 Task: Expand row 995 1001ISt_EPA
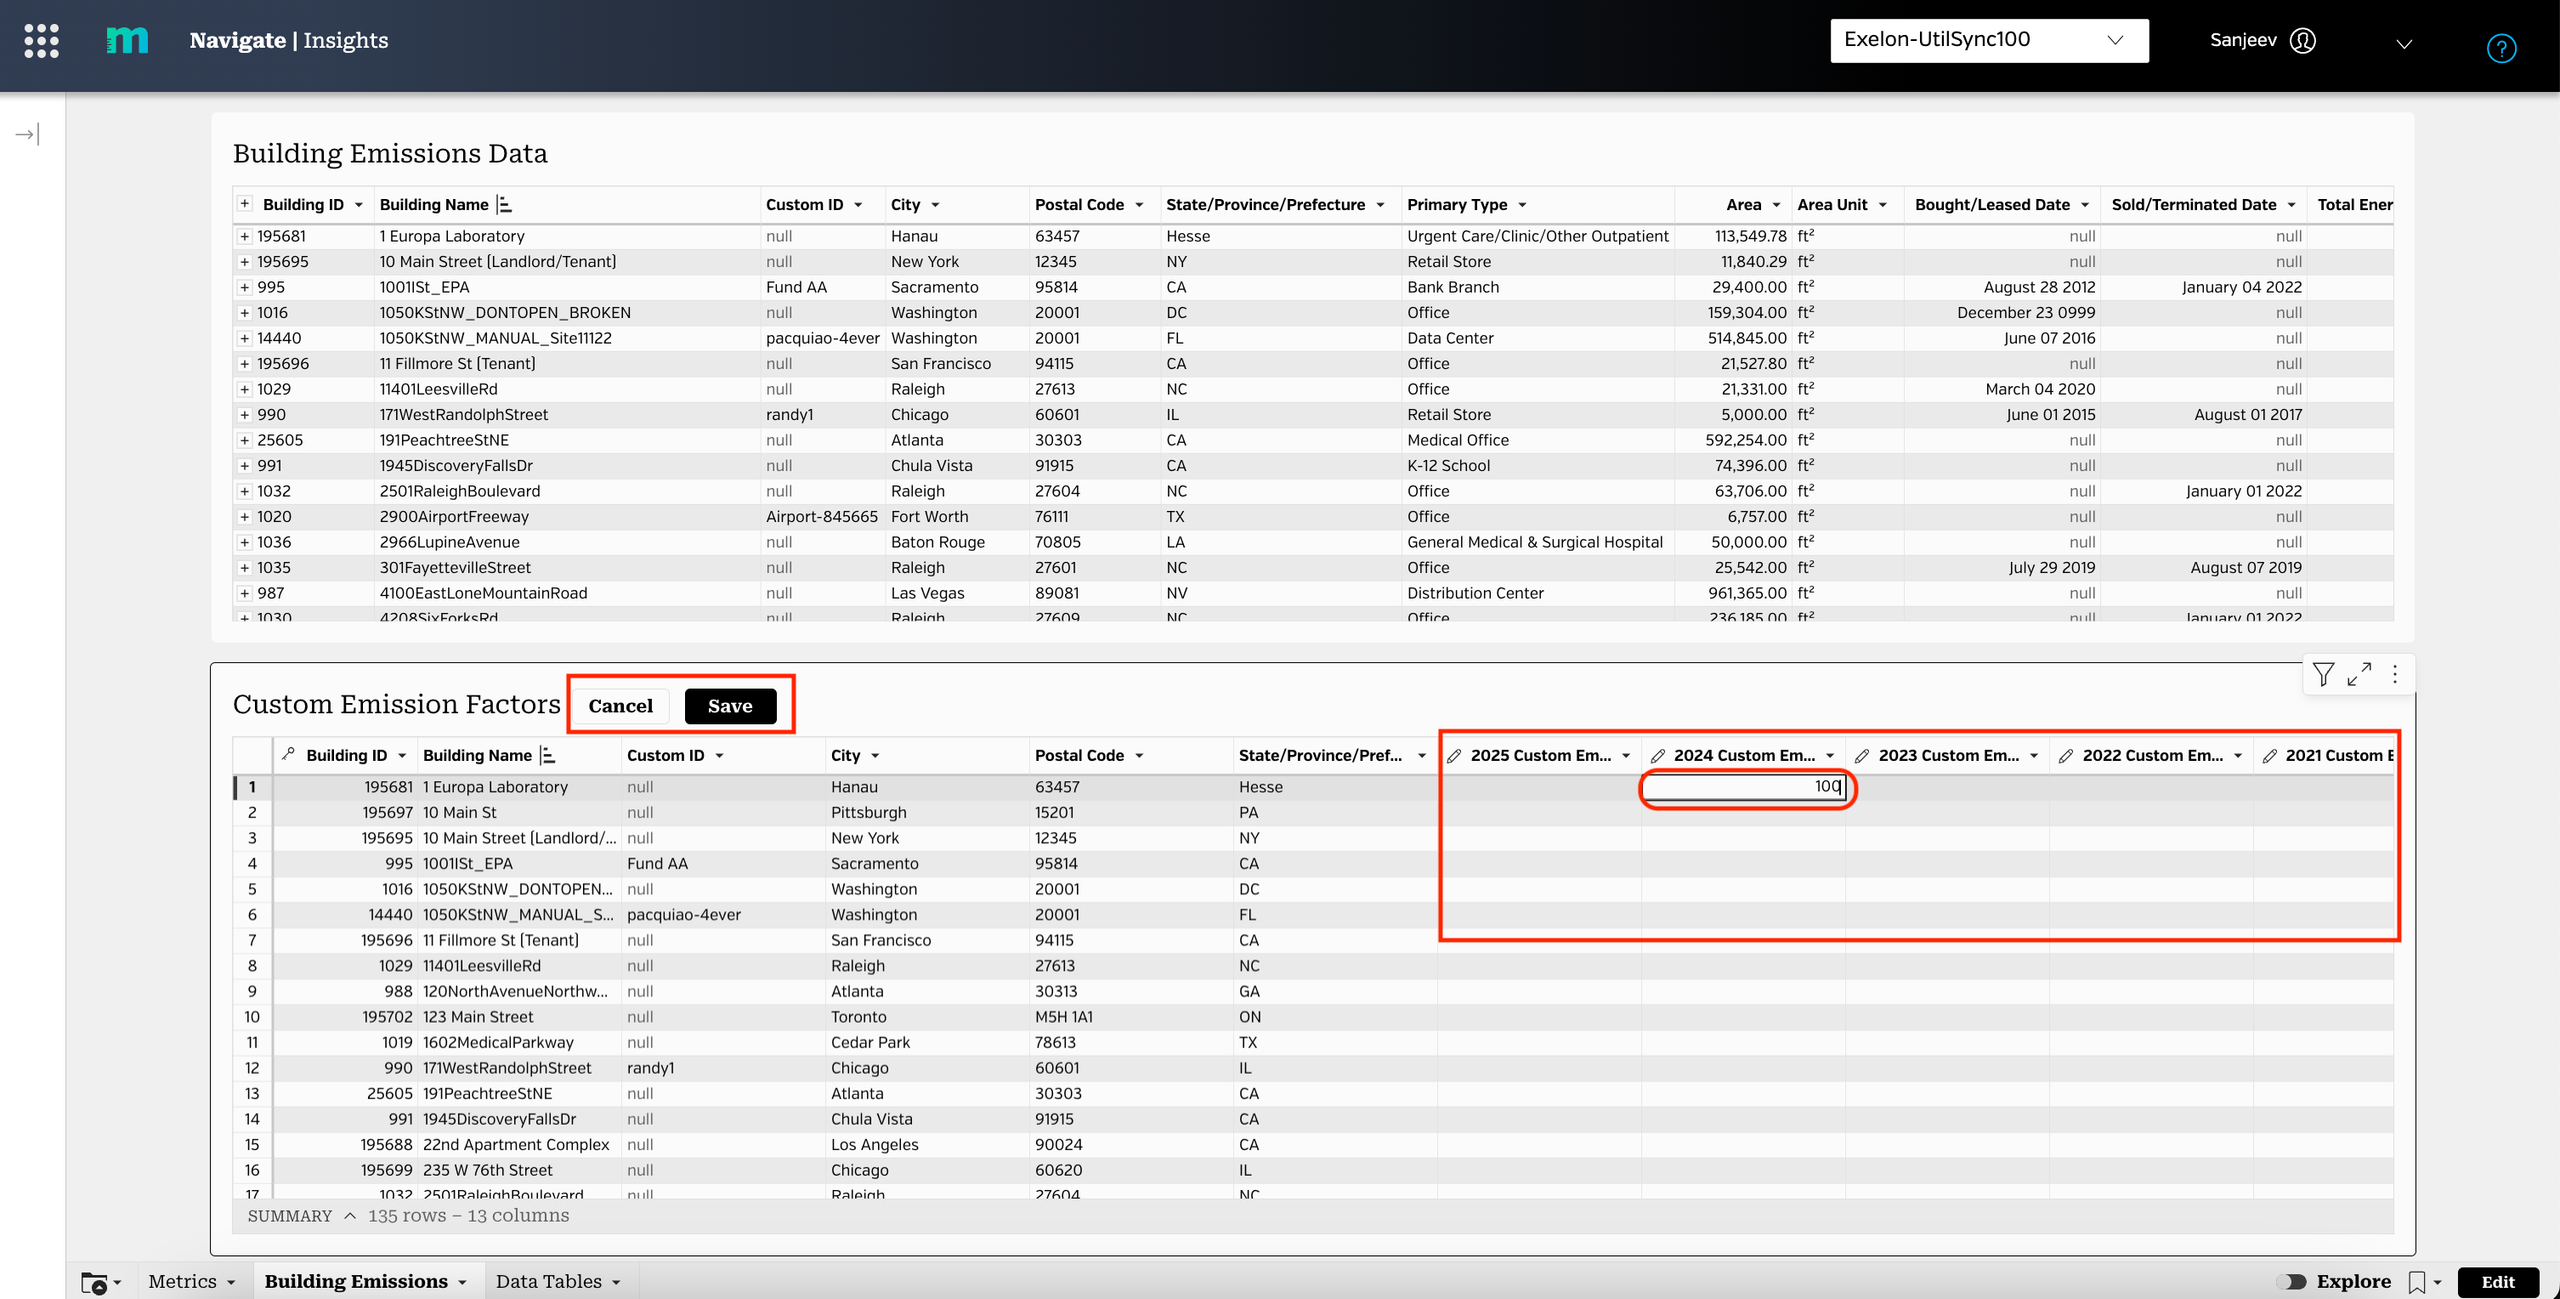(244, 287)
